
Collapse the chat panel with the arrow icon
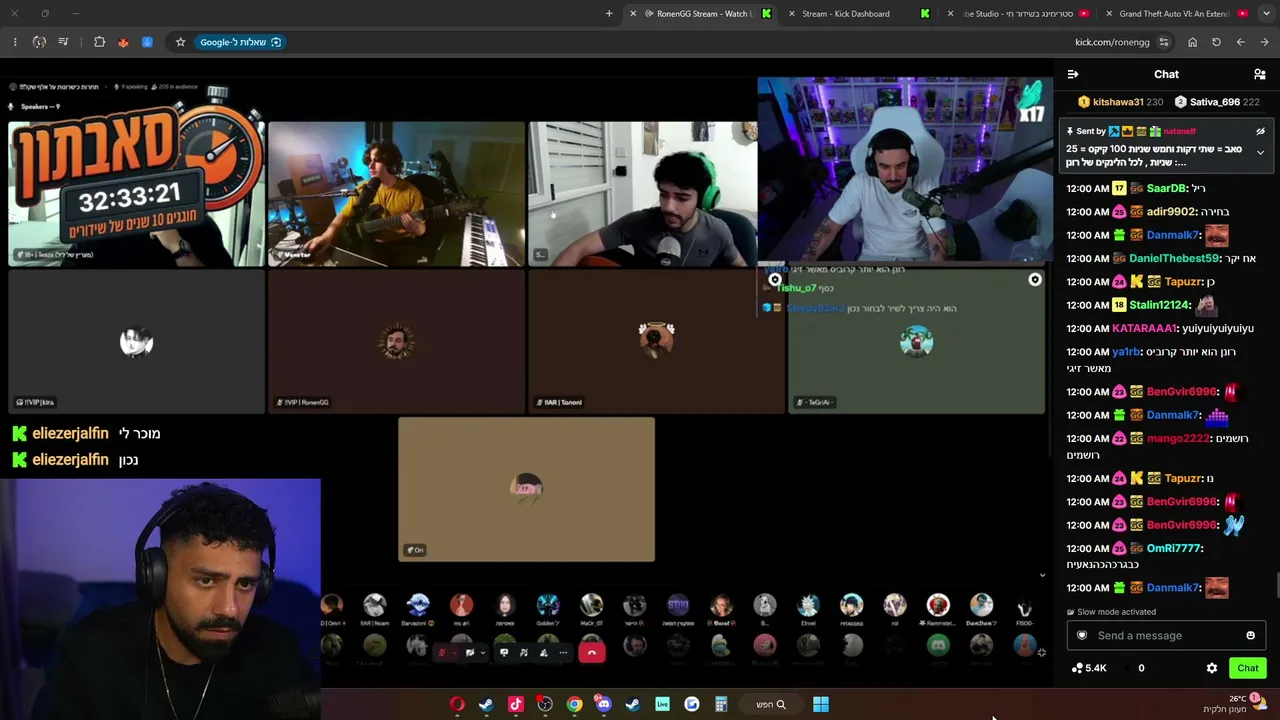pyautogui.click(x=1073, y=74)
